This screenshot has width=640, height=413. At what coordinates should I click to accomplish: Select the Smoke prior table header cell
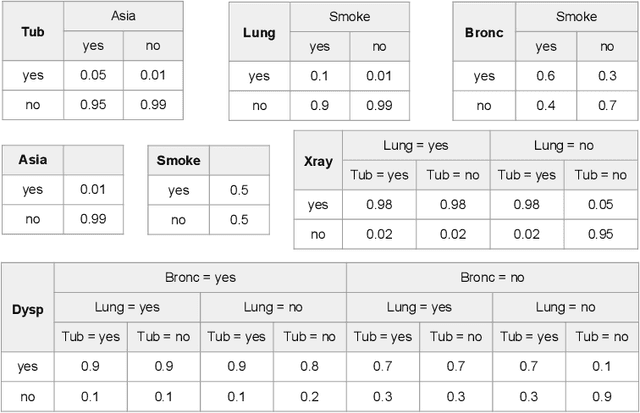(x=178, y=160)
